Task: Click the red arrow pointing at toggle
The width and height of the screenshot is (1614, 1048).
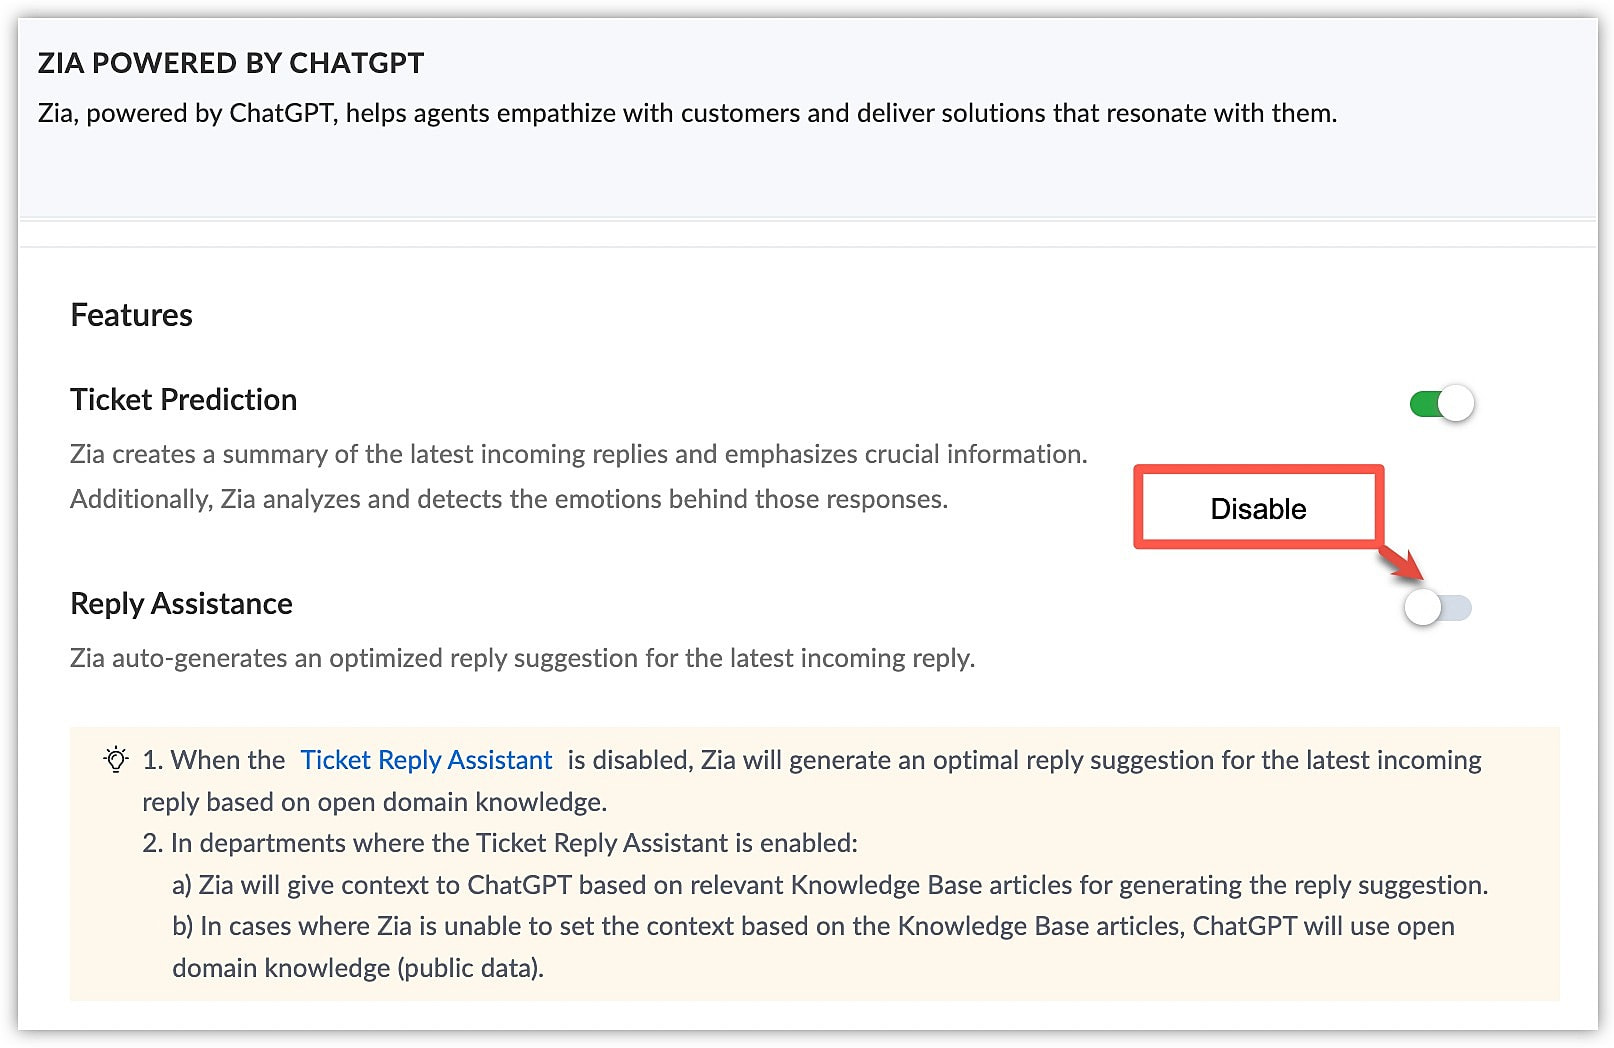Action: point(1402,564)
